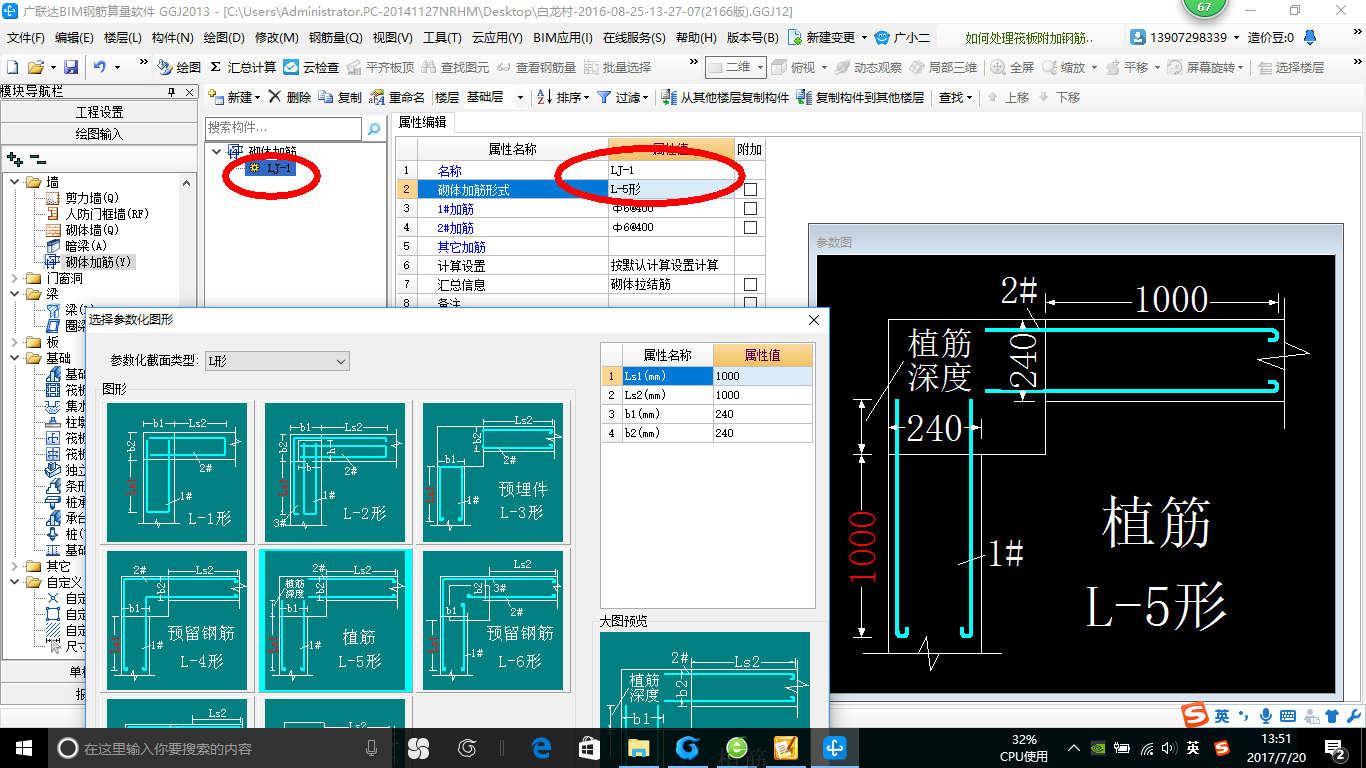
Task: Select the L-6形 预留钢筋 thumbnail
Action: click(493, 620)
